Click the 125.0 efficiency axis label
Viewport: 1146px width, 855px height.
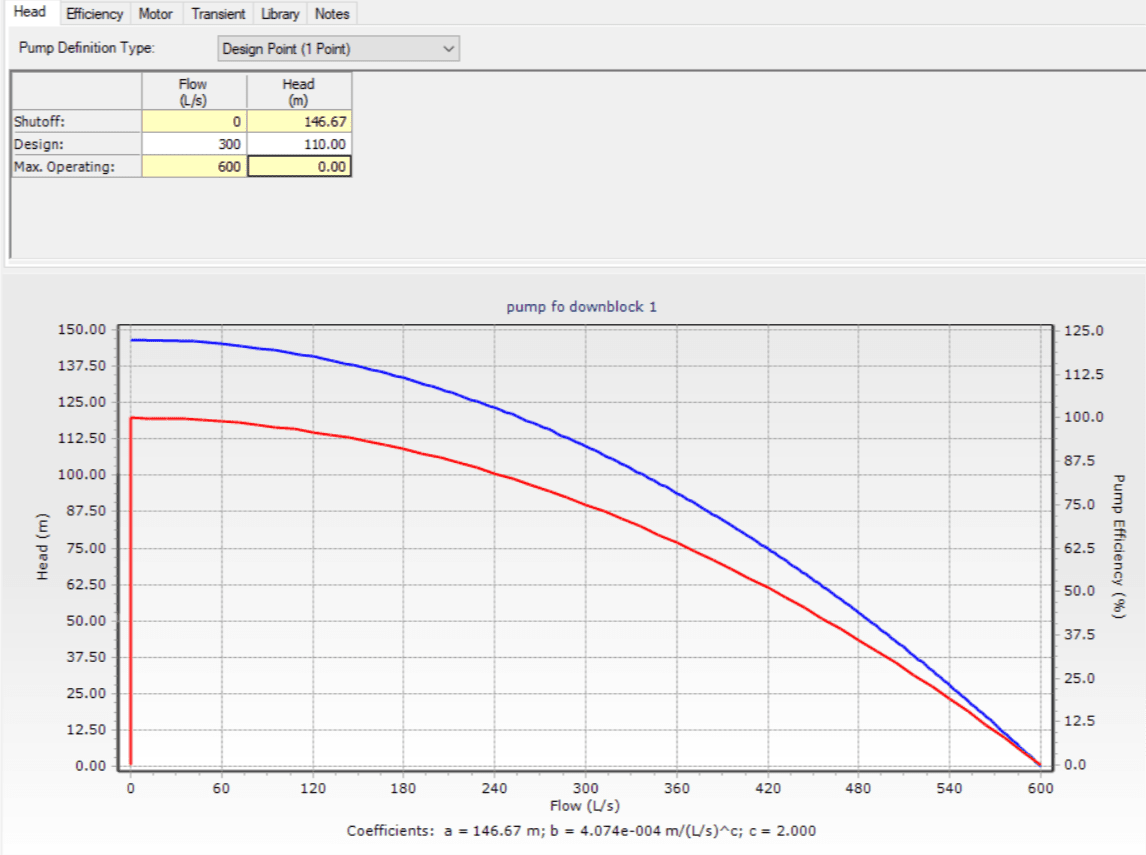pyautogui.click(x=1083, y=331)
